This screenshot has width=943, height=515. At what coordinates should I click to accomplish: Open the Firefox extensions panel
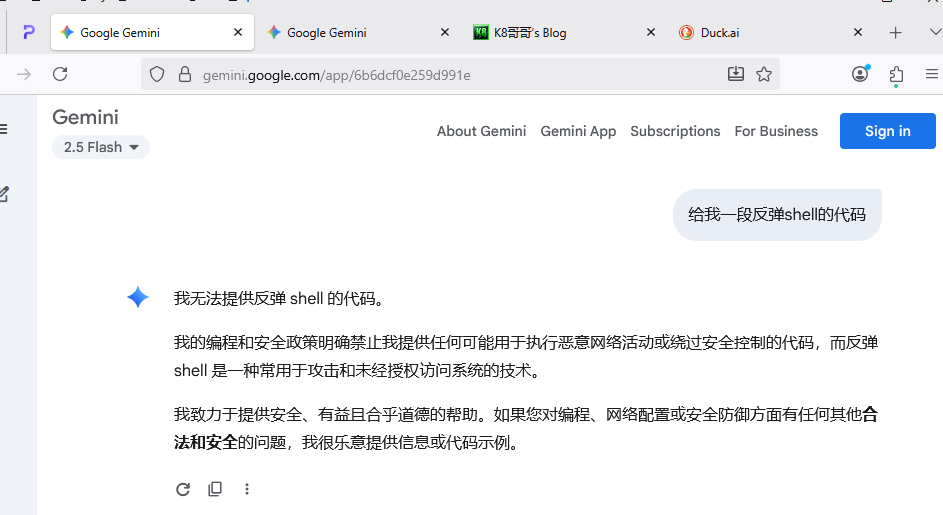[x=896, y=74]
